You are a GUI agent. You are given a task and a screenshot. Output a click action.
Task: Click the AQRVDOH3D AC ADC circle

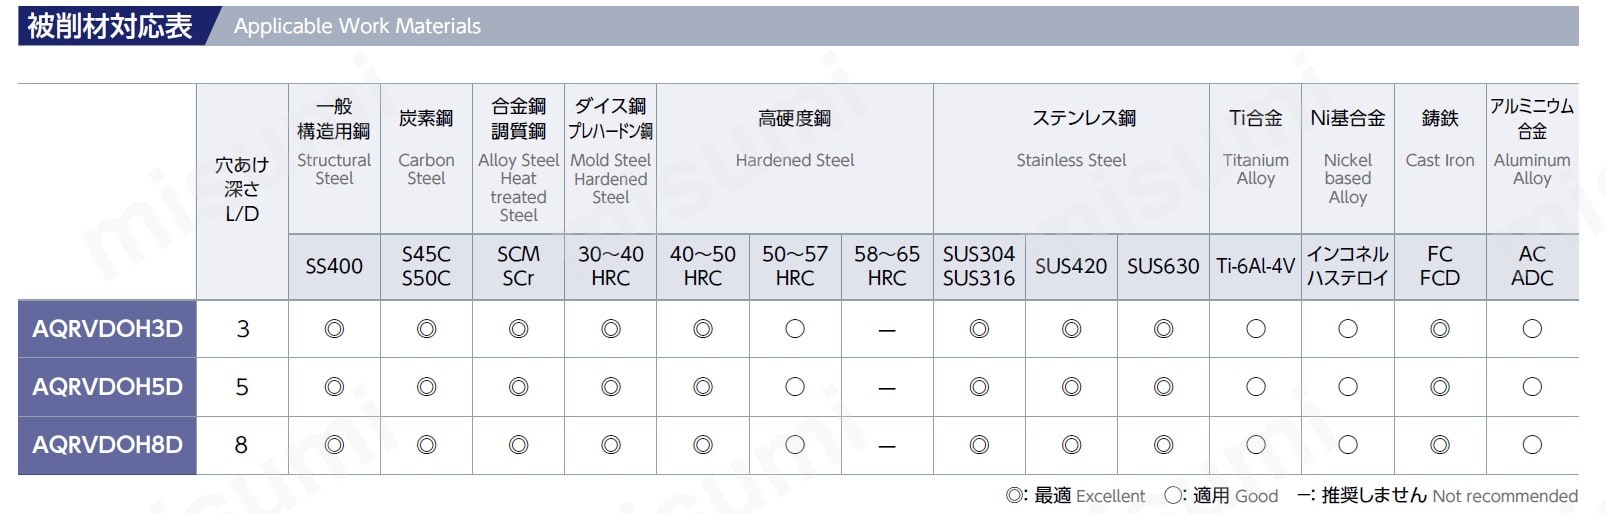pyautogui.click(x=1532, y=329)
